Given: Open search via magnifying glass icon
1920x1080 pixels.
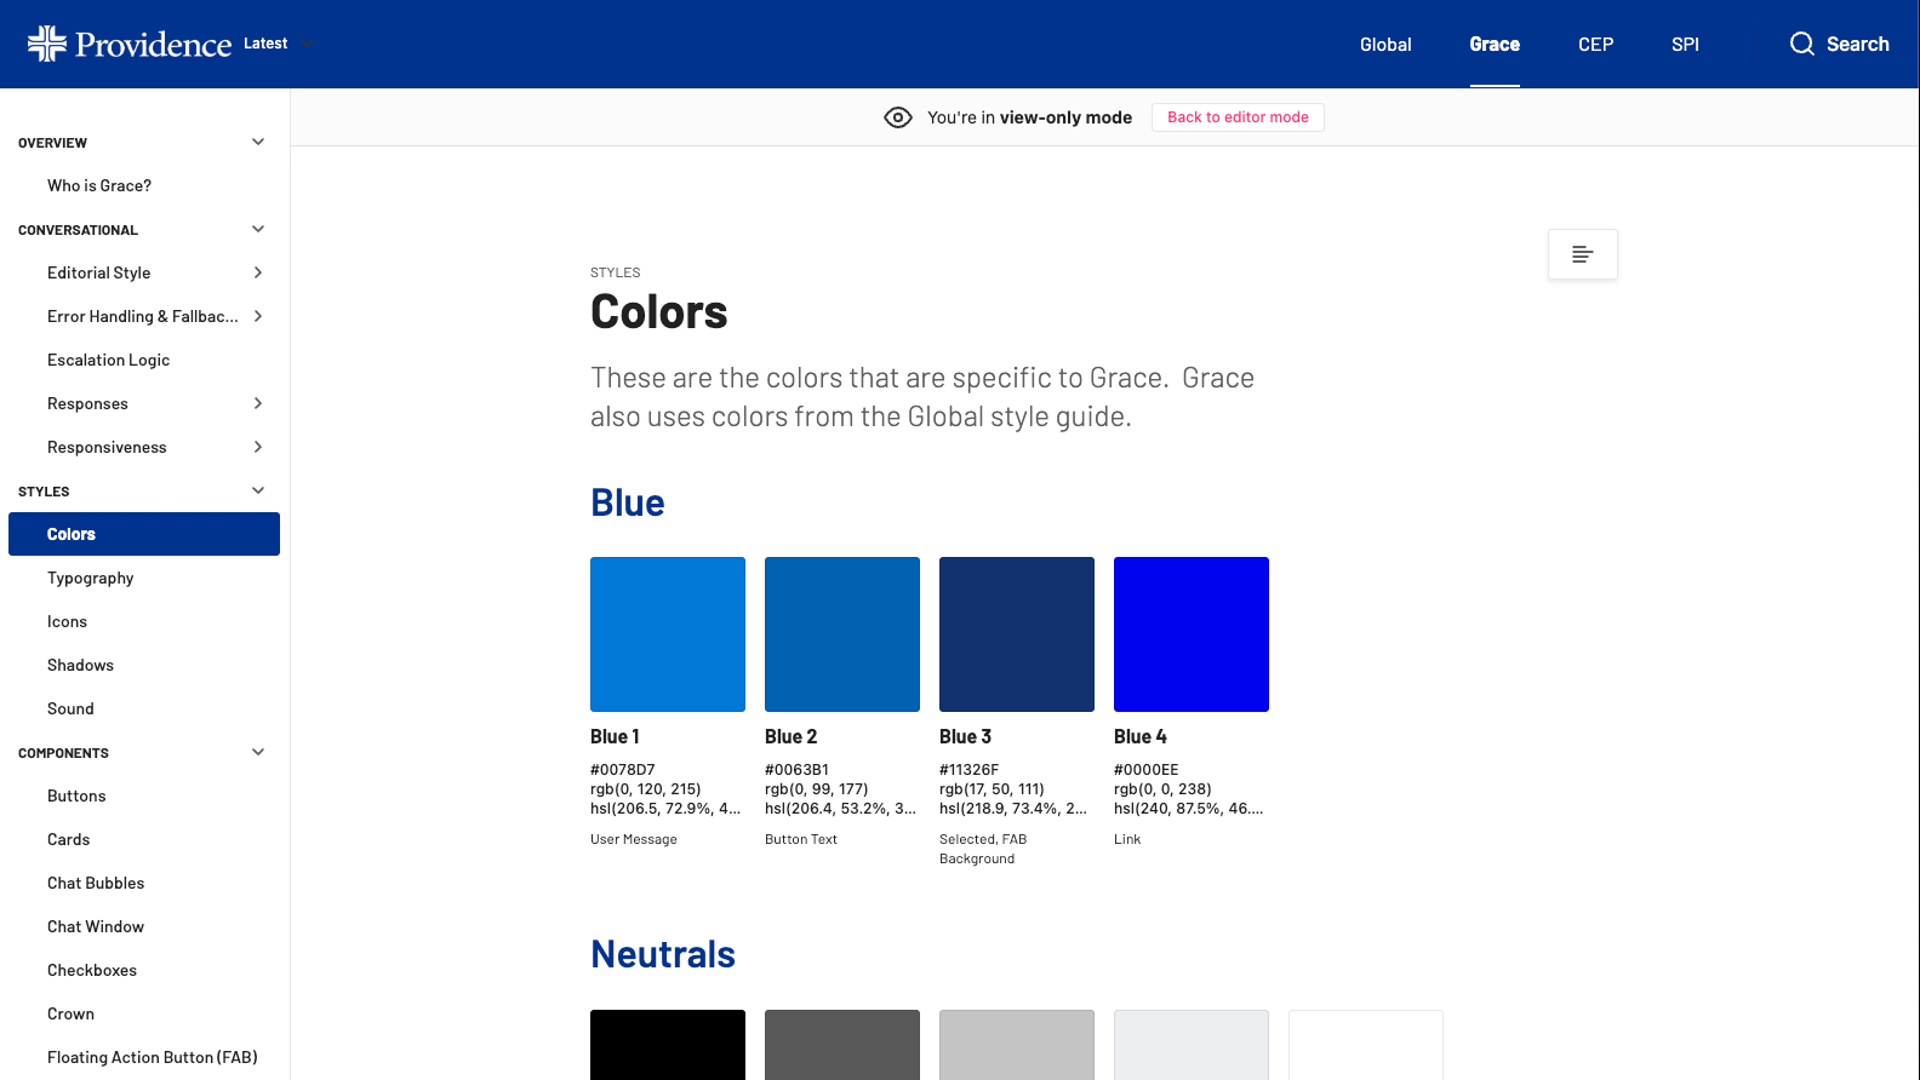Looking at the screenshot, I should point(1802,44).
